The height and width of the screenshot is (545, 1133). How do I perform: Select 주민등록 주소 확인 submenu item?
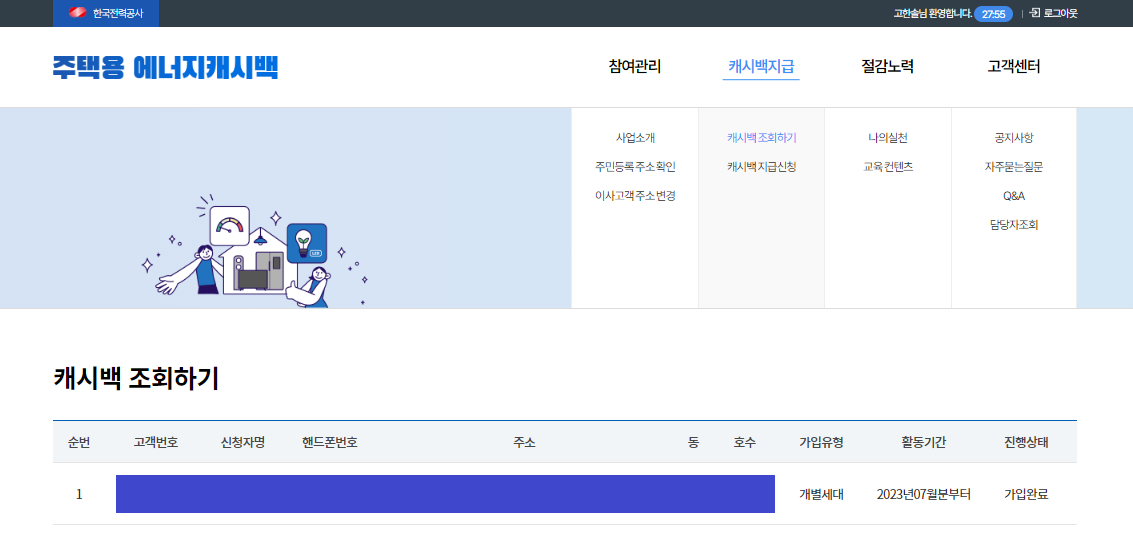pos(635,166)
